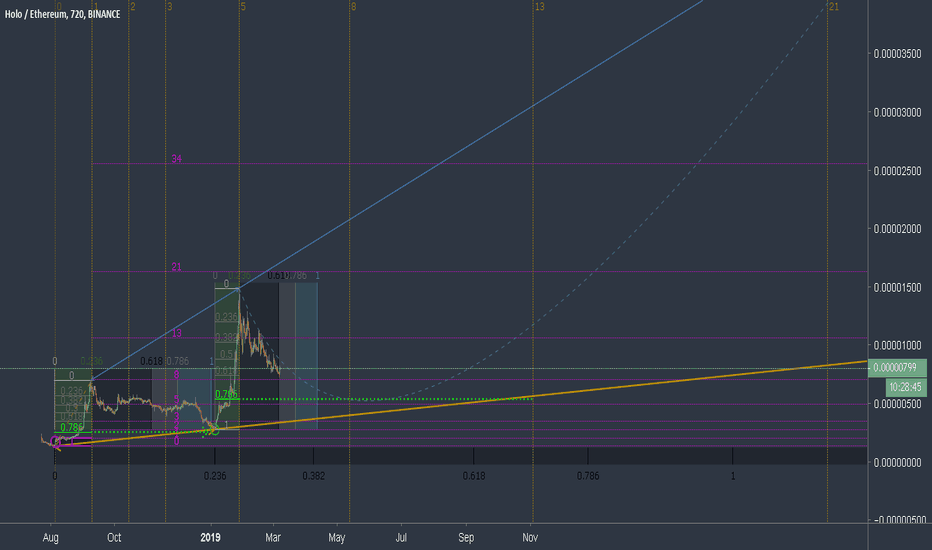The height and width of the screenshot is (550, 932).
Task: Select the Jul label on time axis
Action: pos(401,538)
